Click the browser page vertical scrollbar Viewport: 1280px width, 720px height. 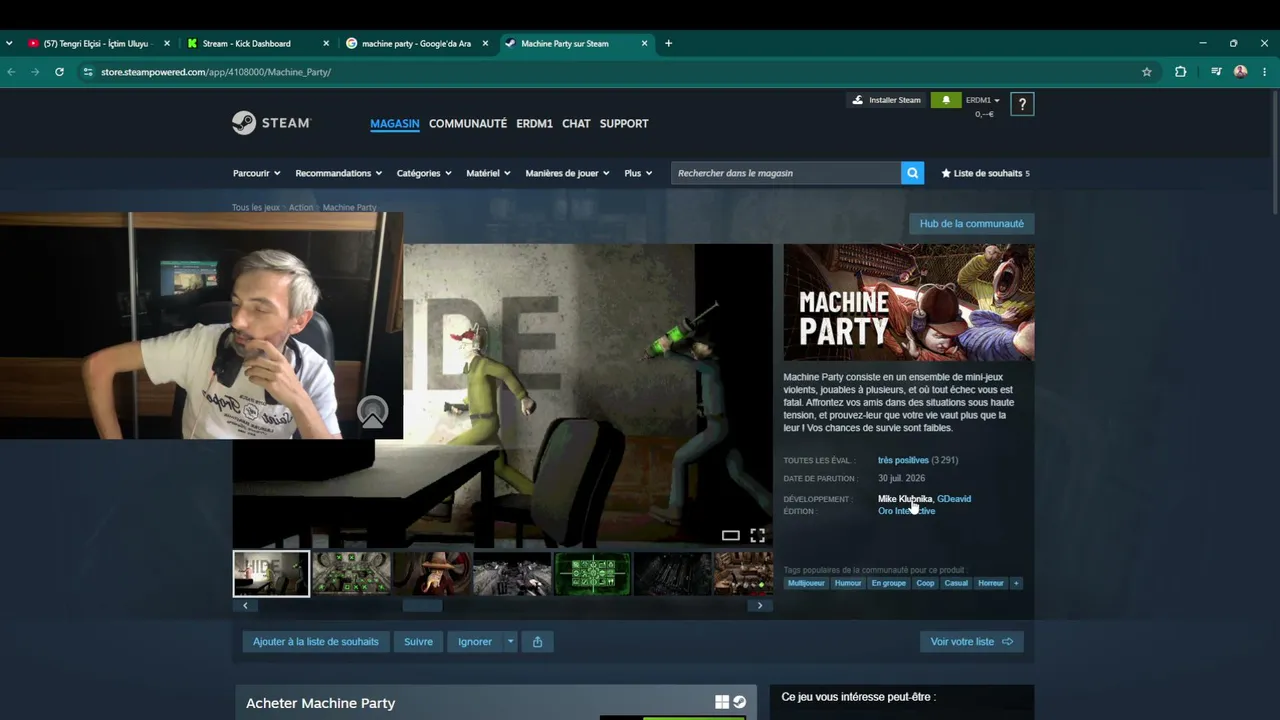(x=1275, y=152)
